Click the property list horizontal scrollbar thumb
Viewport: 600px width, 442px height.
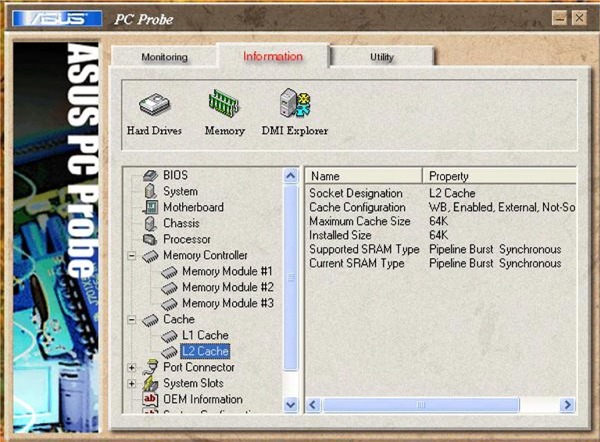coord(421,405)
